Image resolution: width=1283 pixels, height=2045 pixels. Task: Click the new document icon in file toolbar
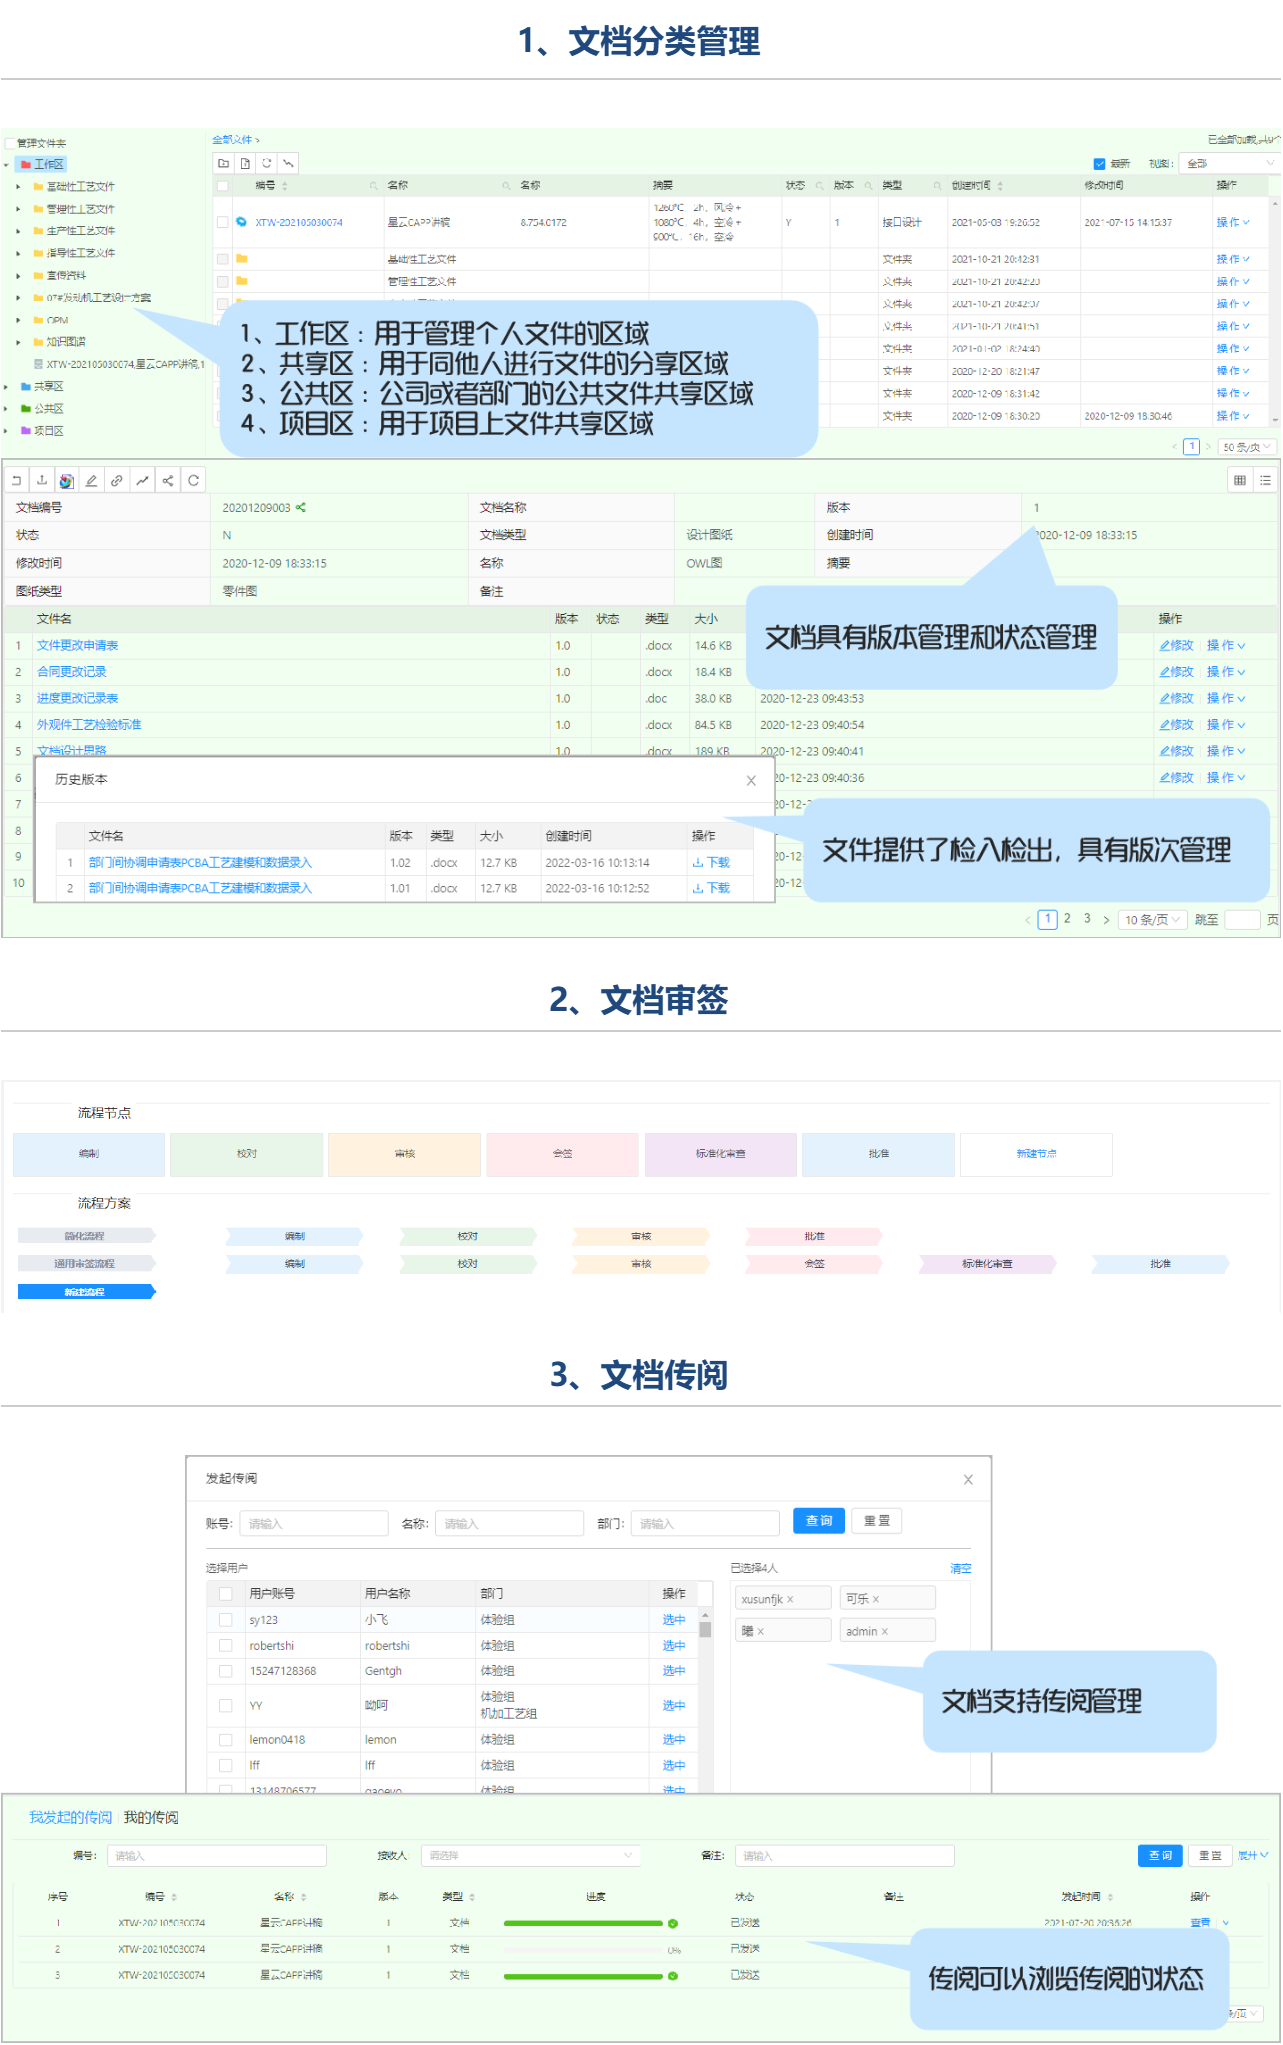point(245,163)
